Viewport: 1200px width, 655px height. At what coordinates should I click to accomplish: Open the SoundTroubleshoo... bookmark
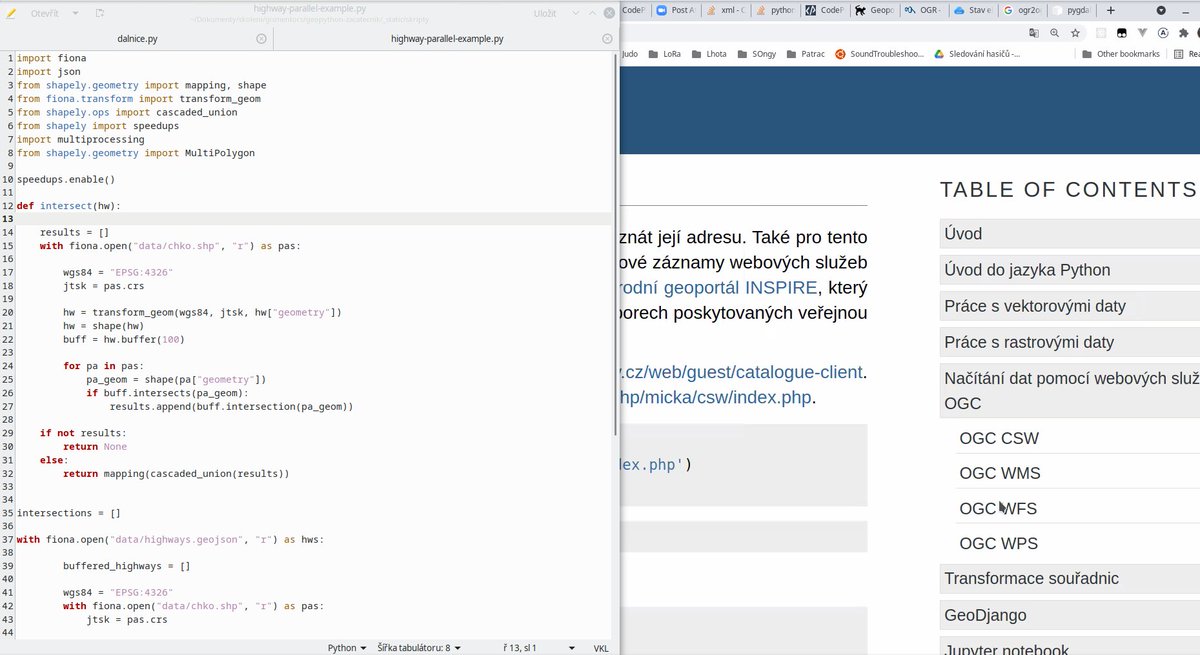point(880,54)
